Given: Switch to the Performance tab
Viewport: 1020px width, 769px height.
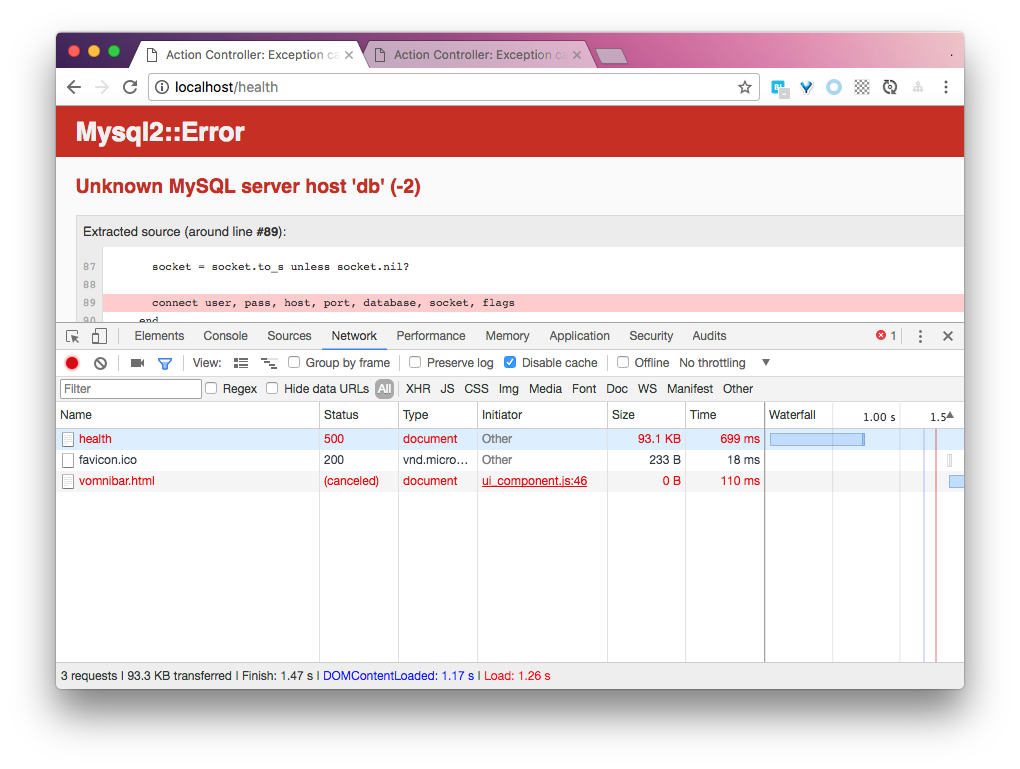Looking at the screenshot, I should [x=431, y=336].
